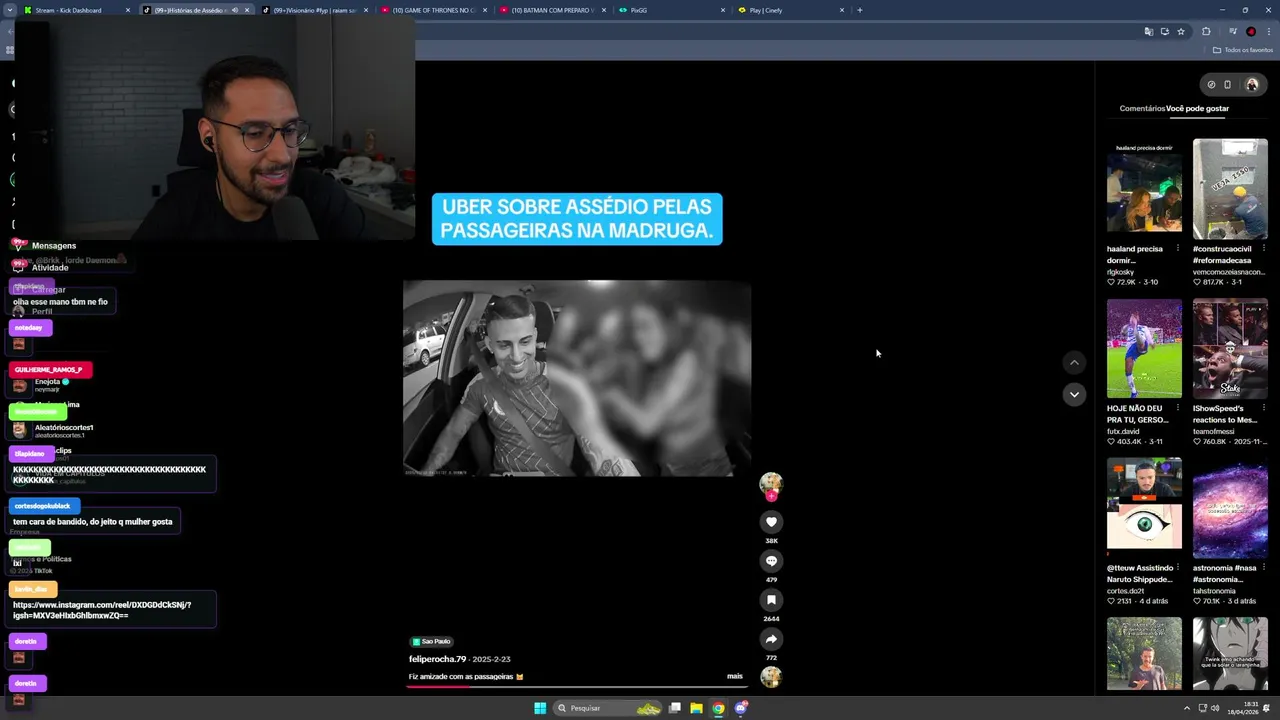1280x720 pixels.
Task: Click the tahstronomia author name
Action: 1216,590
